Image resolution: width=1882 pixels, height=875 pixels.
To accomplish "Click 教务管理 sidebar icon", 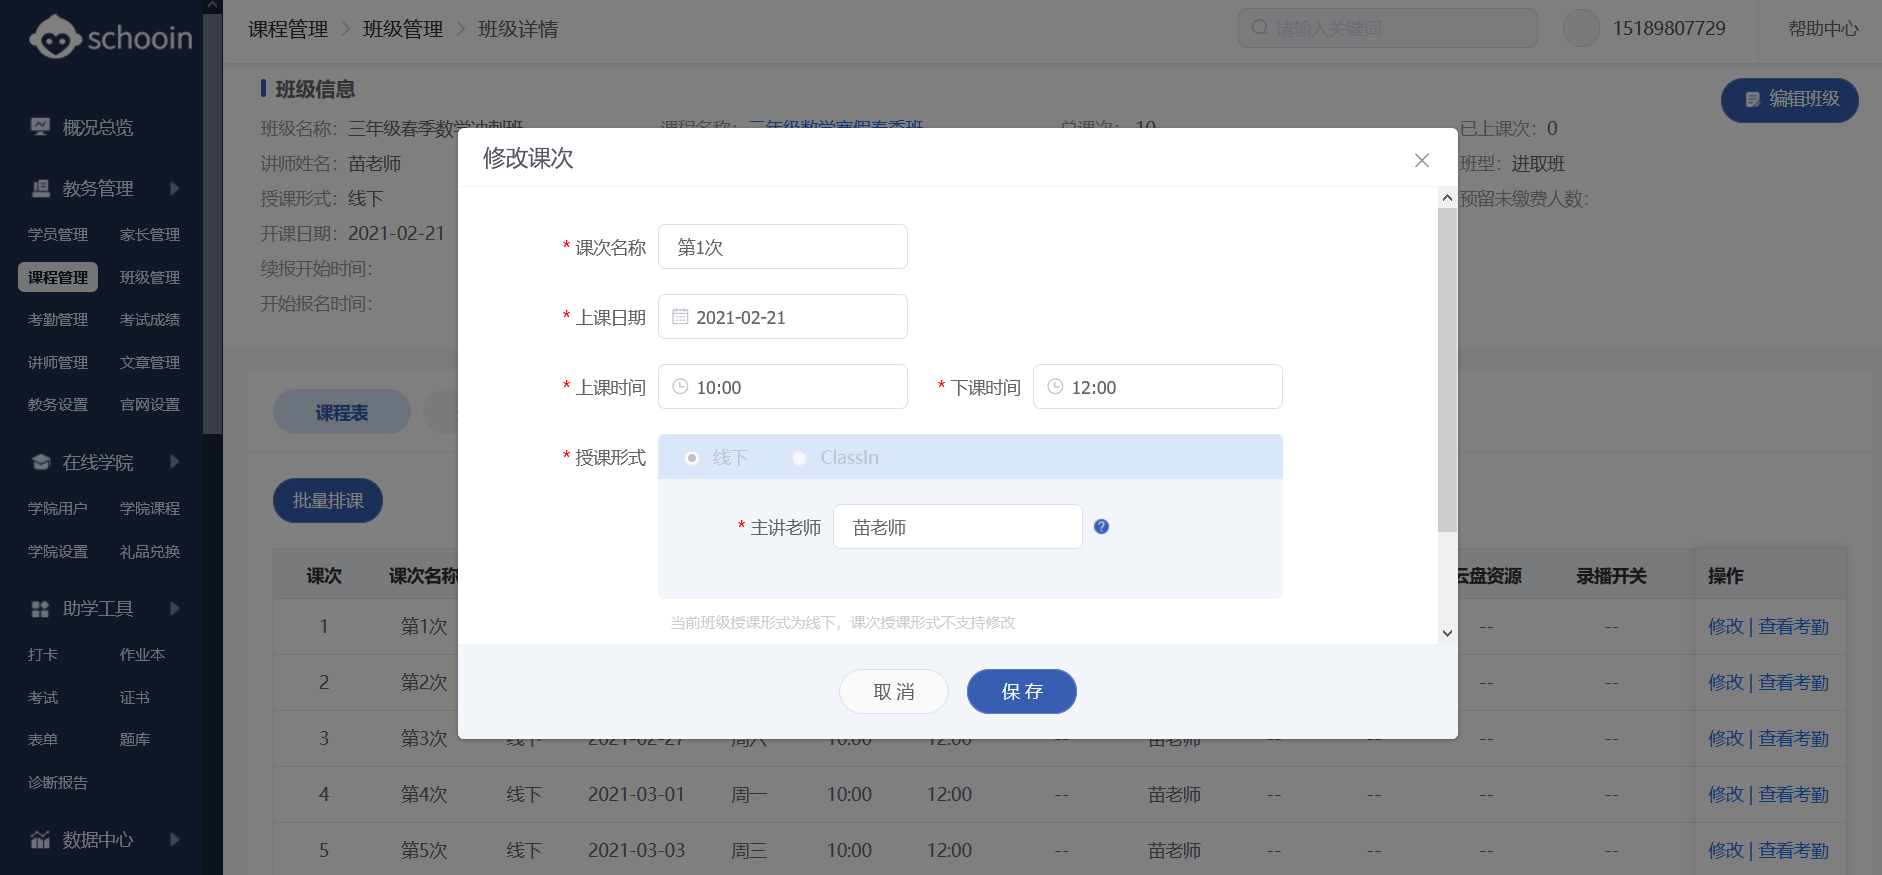I will pos(40,188).
